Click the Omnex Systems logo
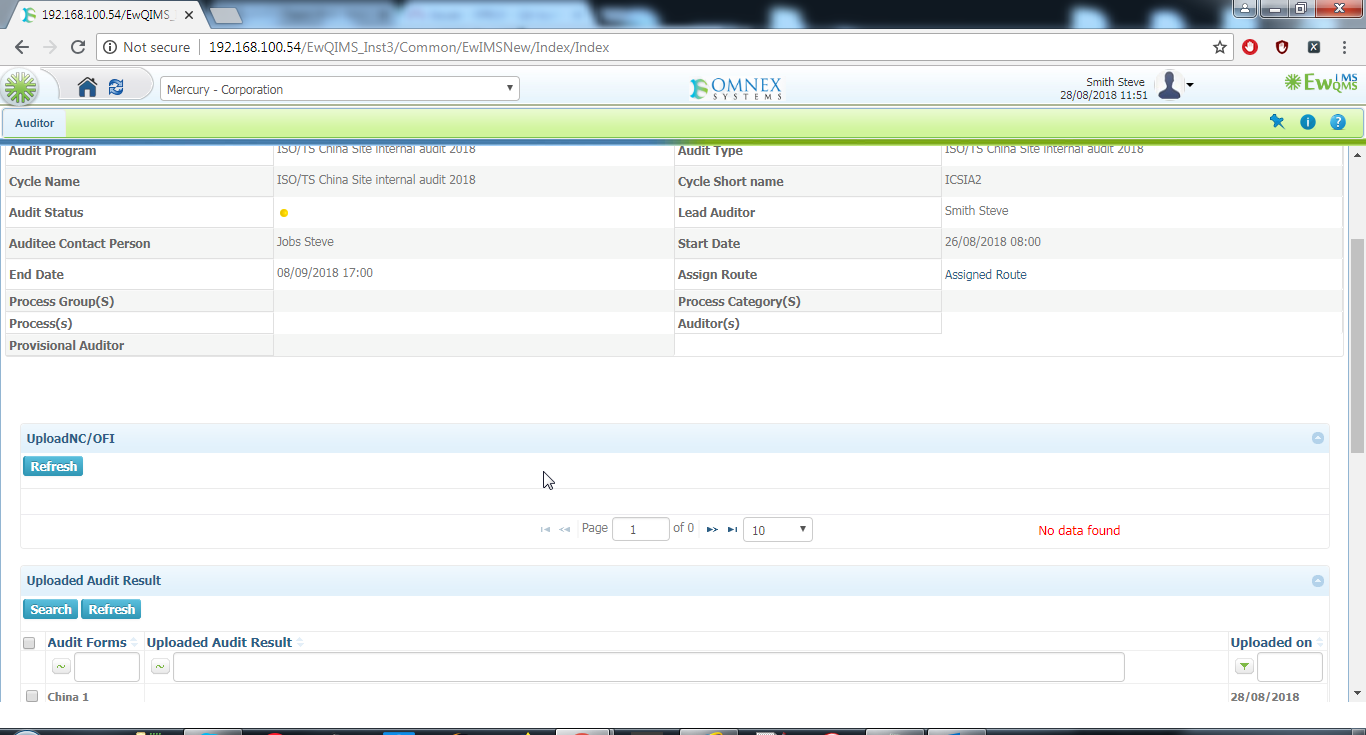Viewport: 1366px width, 735px height. coord(736,88)
